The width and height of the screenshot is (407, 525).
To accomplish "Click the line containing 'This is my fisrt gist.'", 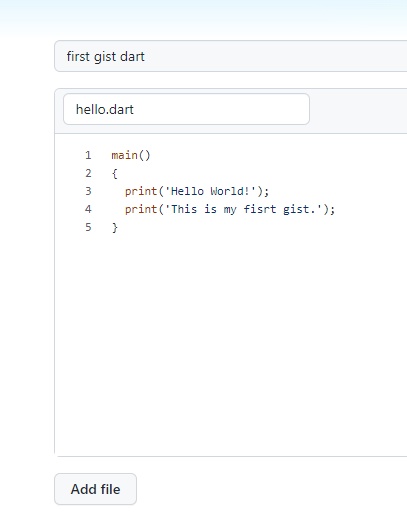I will tap(230, 209).
